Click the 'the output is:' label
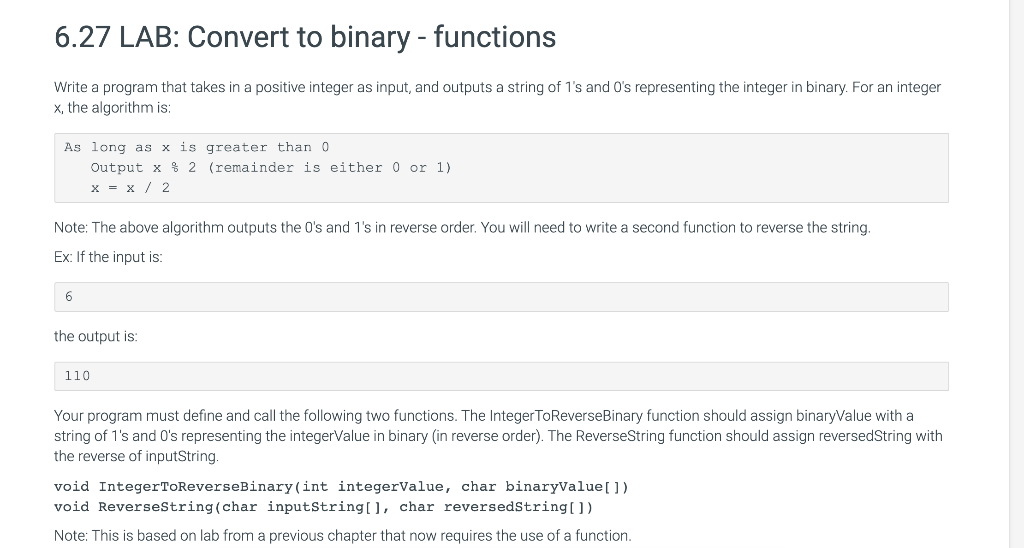Screen dimensions: 1024x548 (x=96, y=336)
